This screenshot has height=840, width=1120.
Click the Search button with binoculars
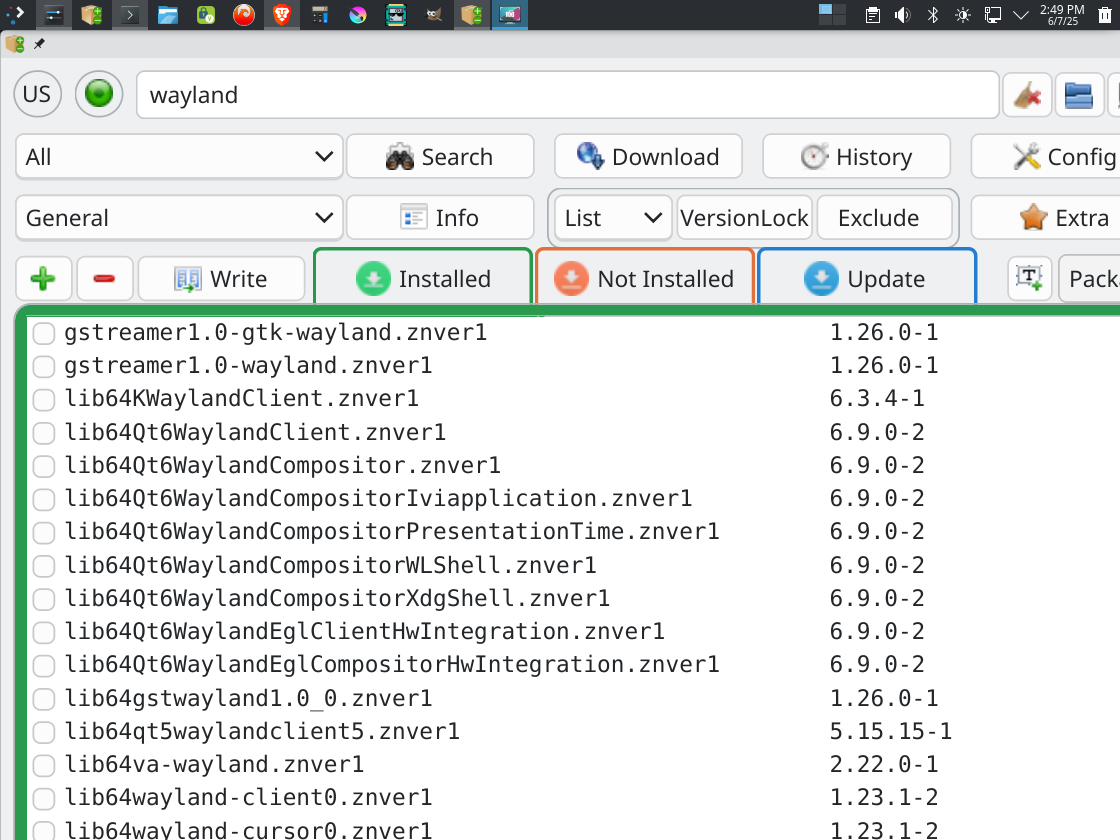tap(440, 156)
